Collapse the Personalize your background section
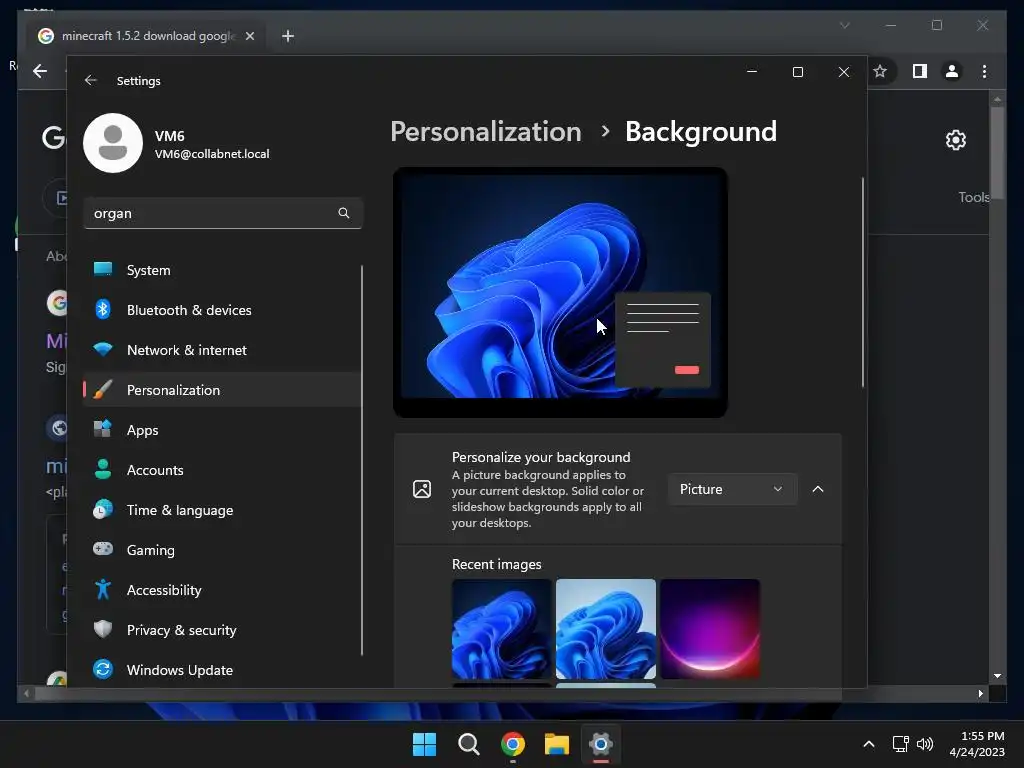This screenshot has height=768, width=1024. tap(818, 489)
